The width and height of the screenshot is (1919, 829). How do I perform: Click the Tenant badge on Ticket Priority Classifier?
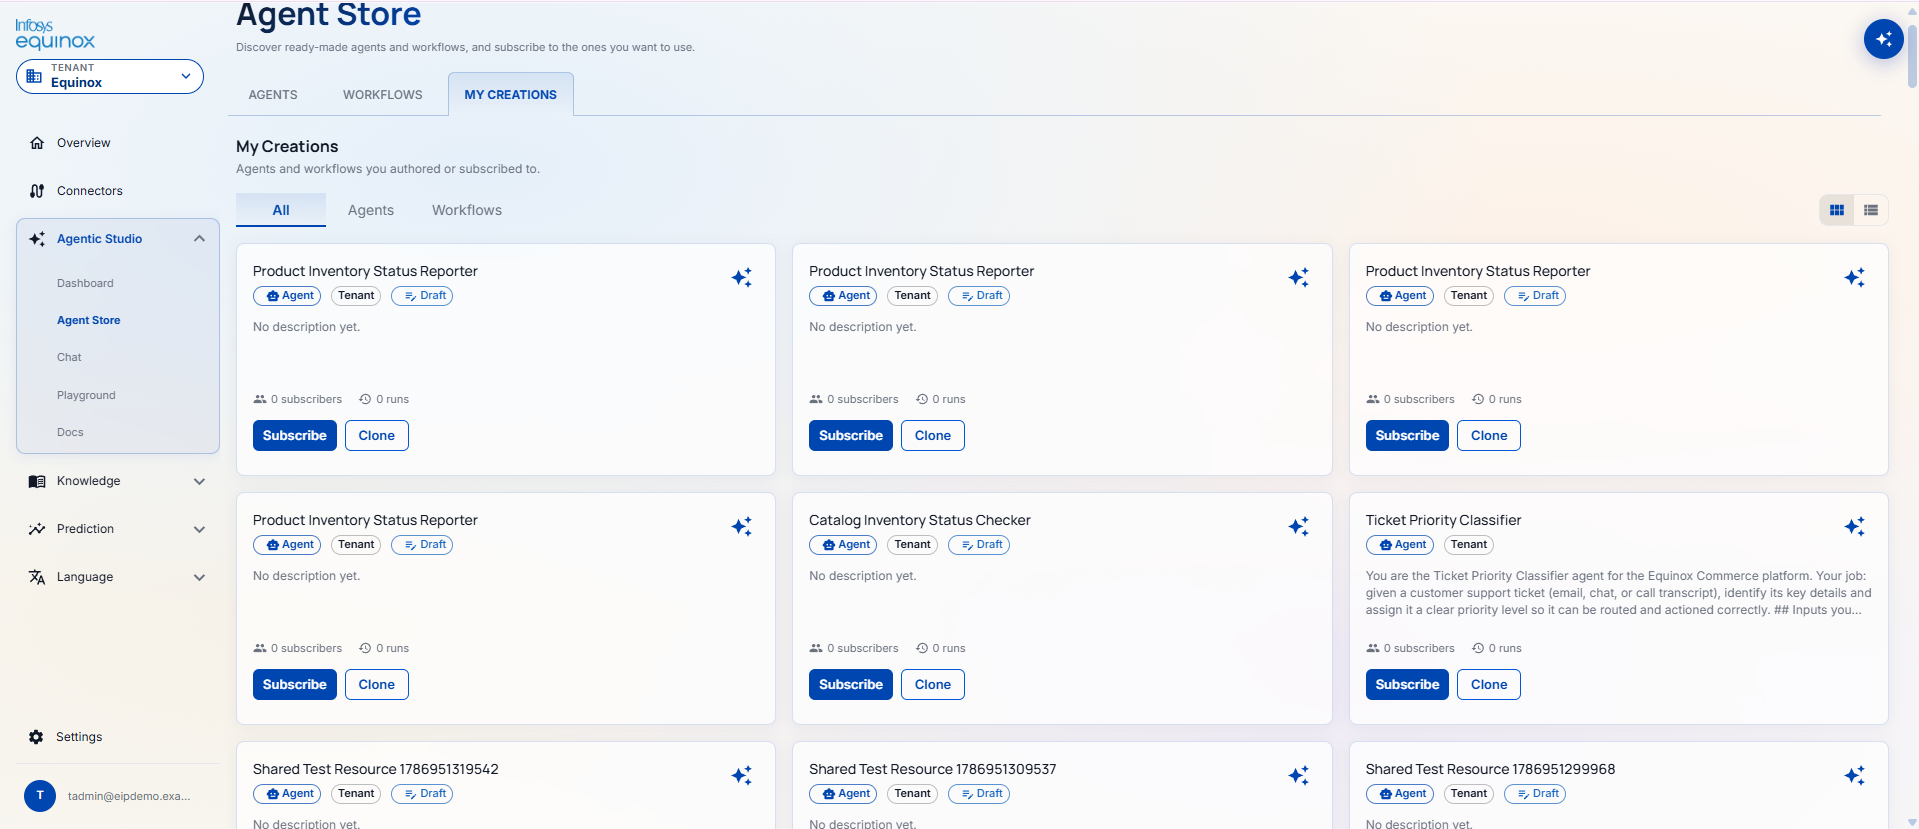(x=1469, y=545)
